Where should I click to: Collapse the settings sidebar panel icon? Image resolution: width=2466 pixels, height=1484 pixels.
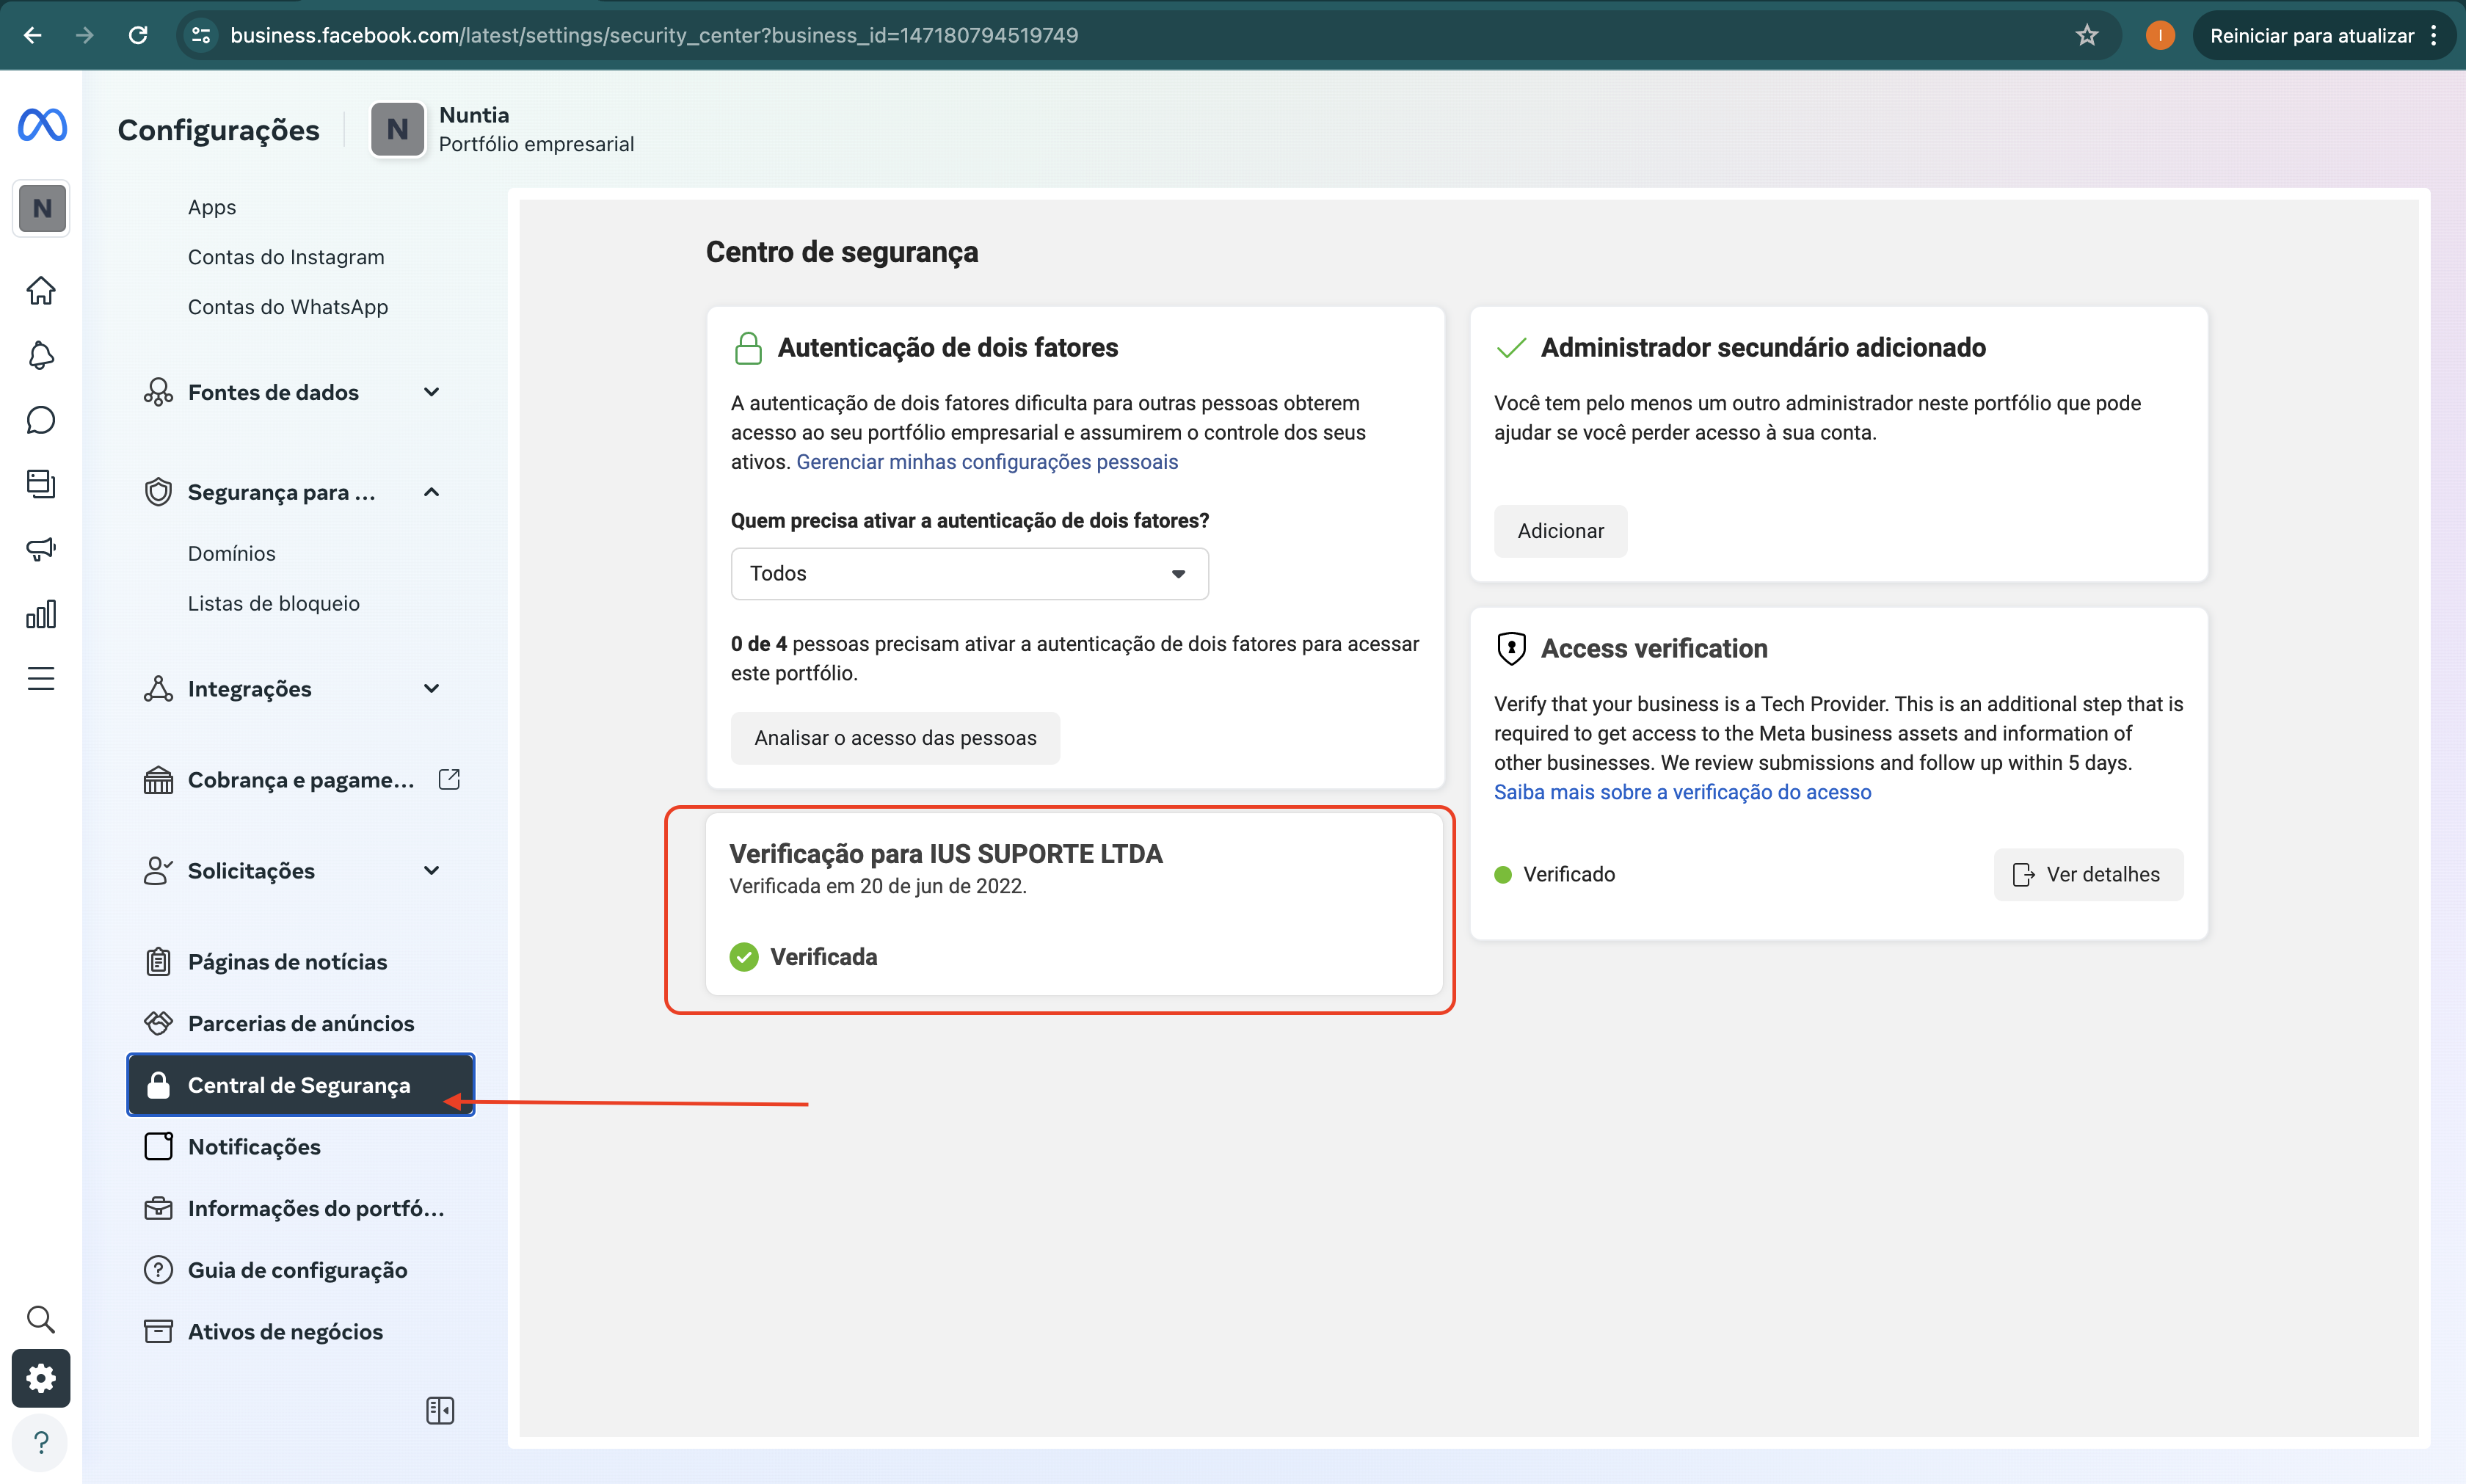(x=440, y=1410)
